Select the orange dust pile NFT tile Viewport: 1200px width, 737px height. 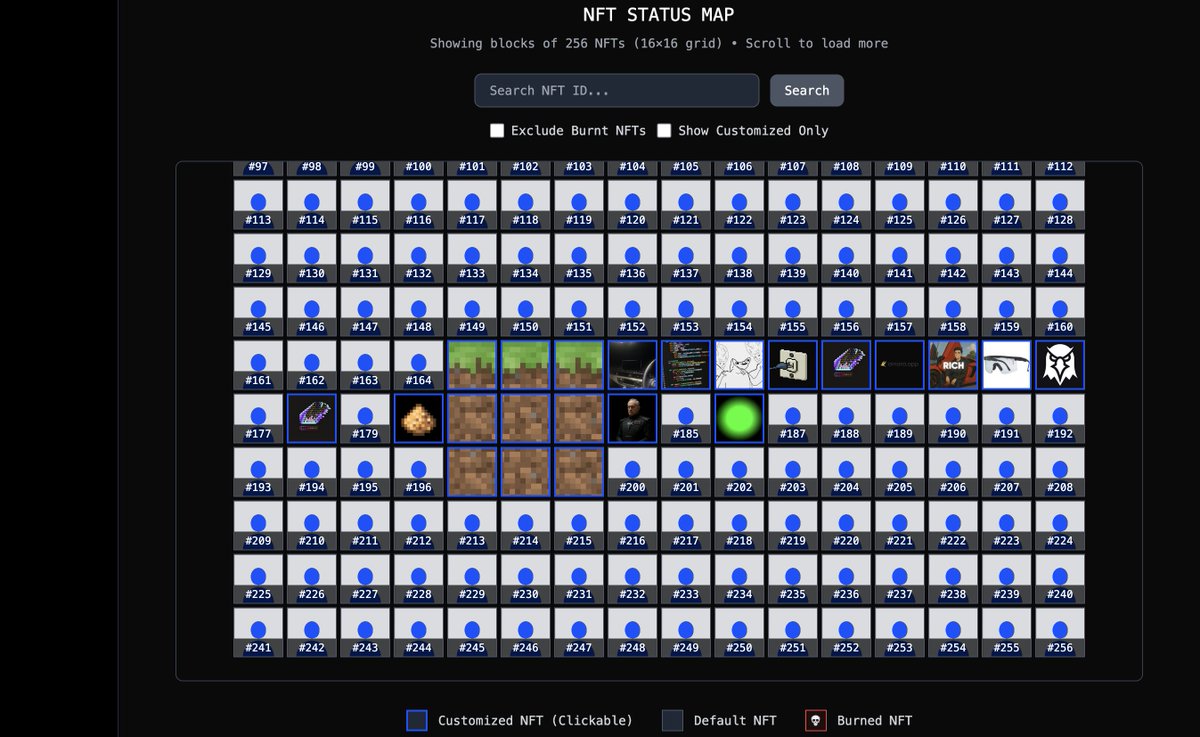coord(418,418)
